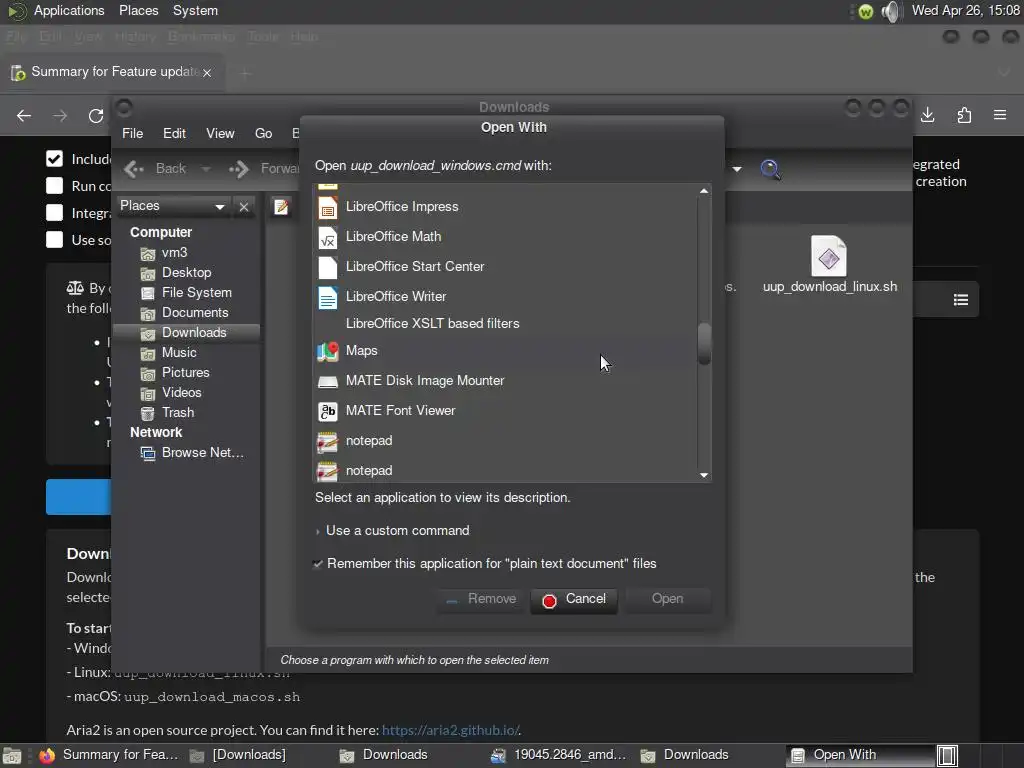Screen dimensions: 1024x768
Task: Click the Cancel button
Action: tap(574, 600)
